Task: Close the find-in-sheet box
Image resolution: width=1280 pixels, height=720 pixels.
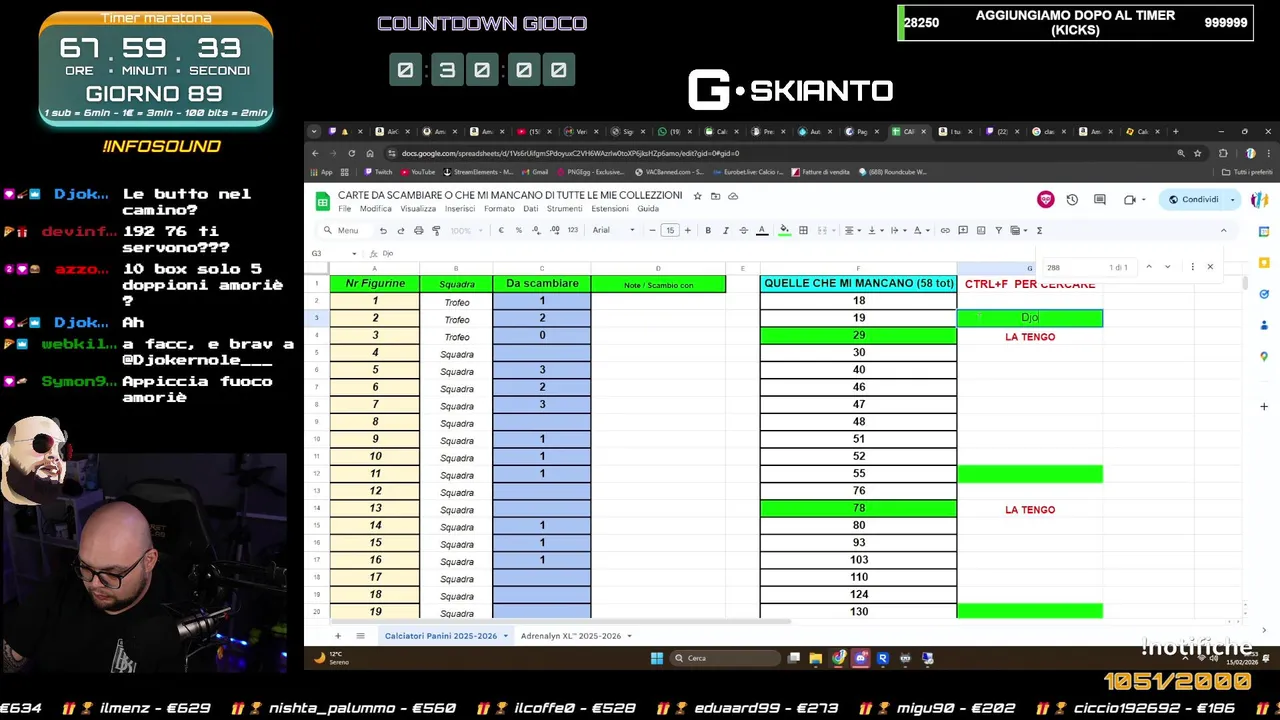Action: [1210, 267]
